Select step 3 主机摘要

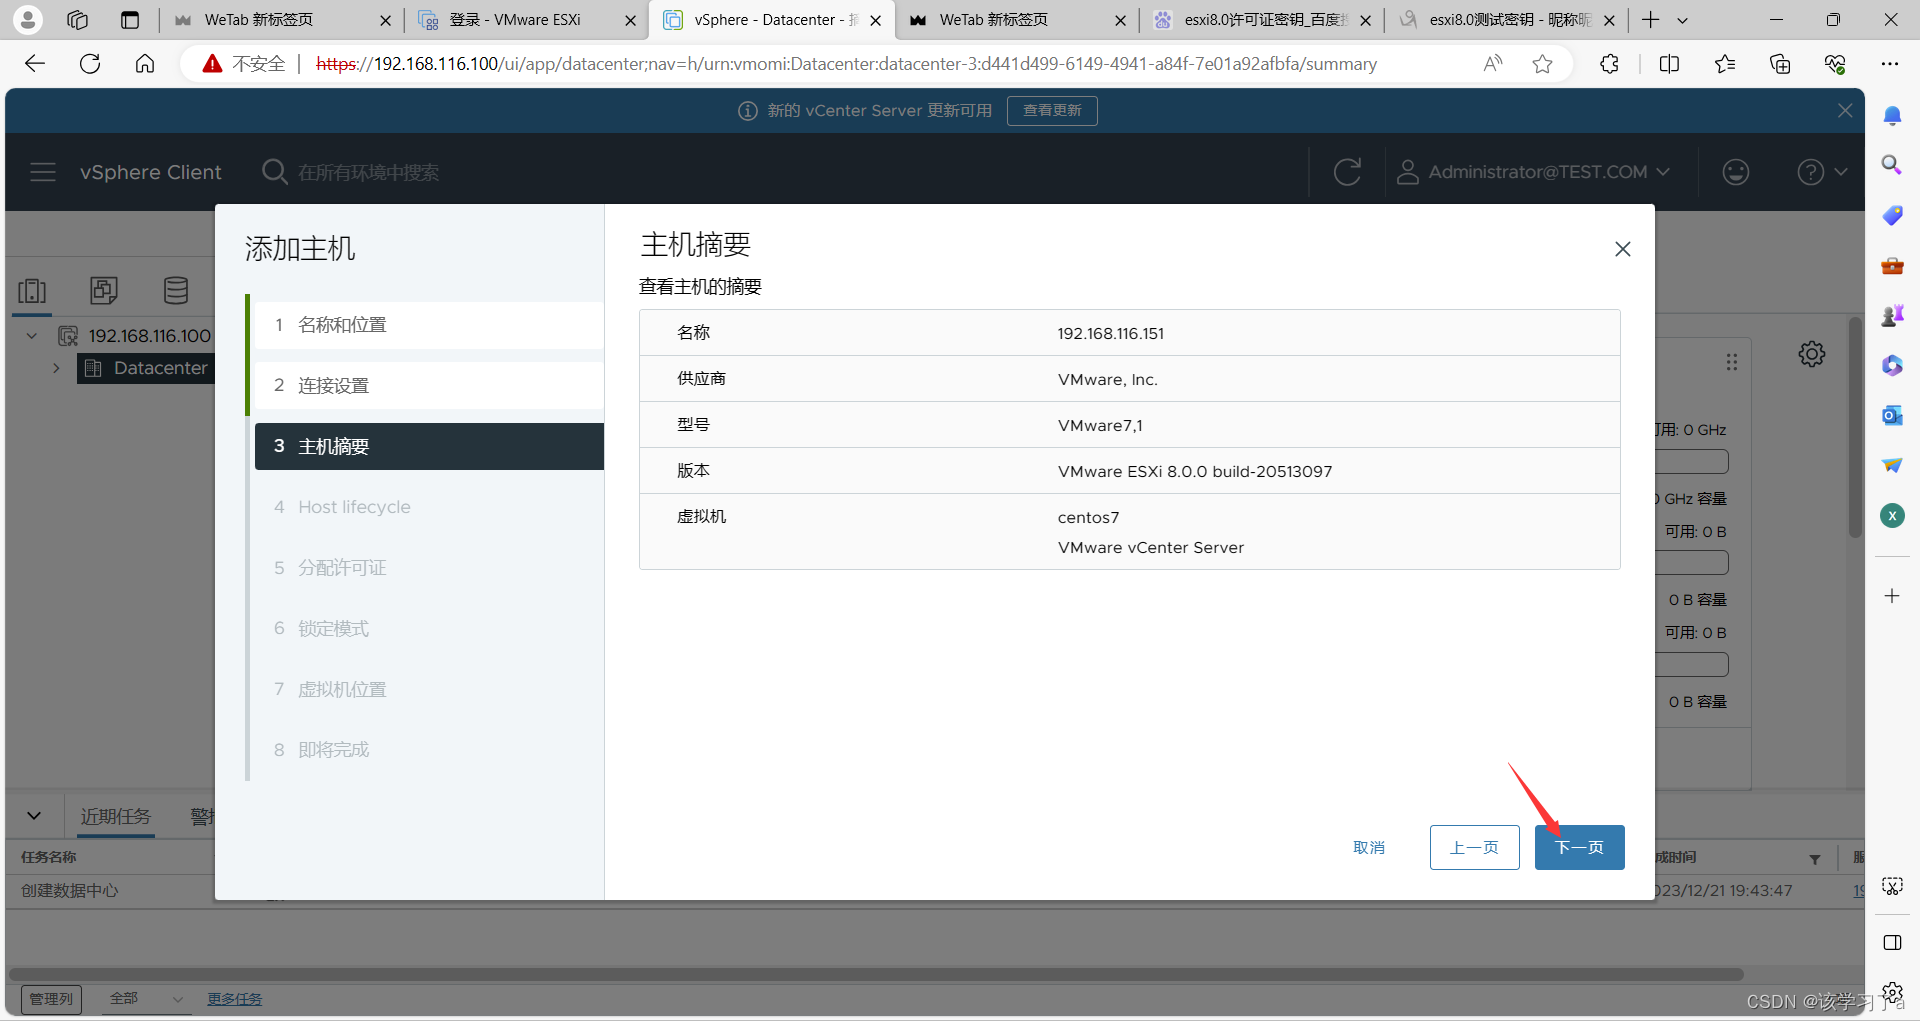click(x=429, y=446)
